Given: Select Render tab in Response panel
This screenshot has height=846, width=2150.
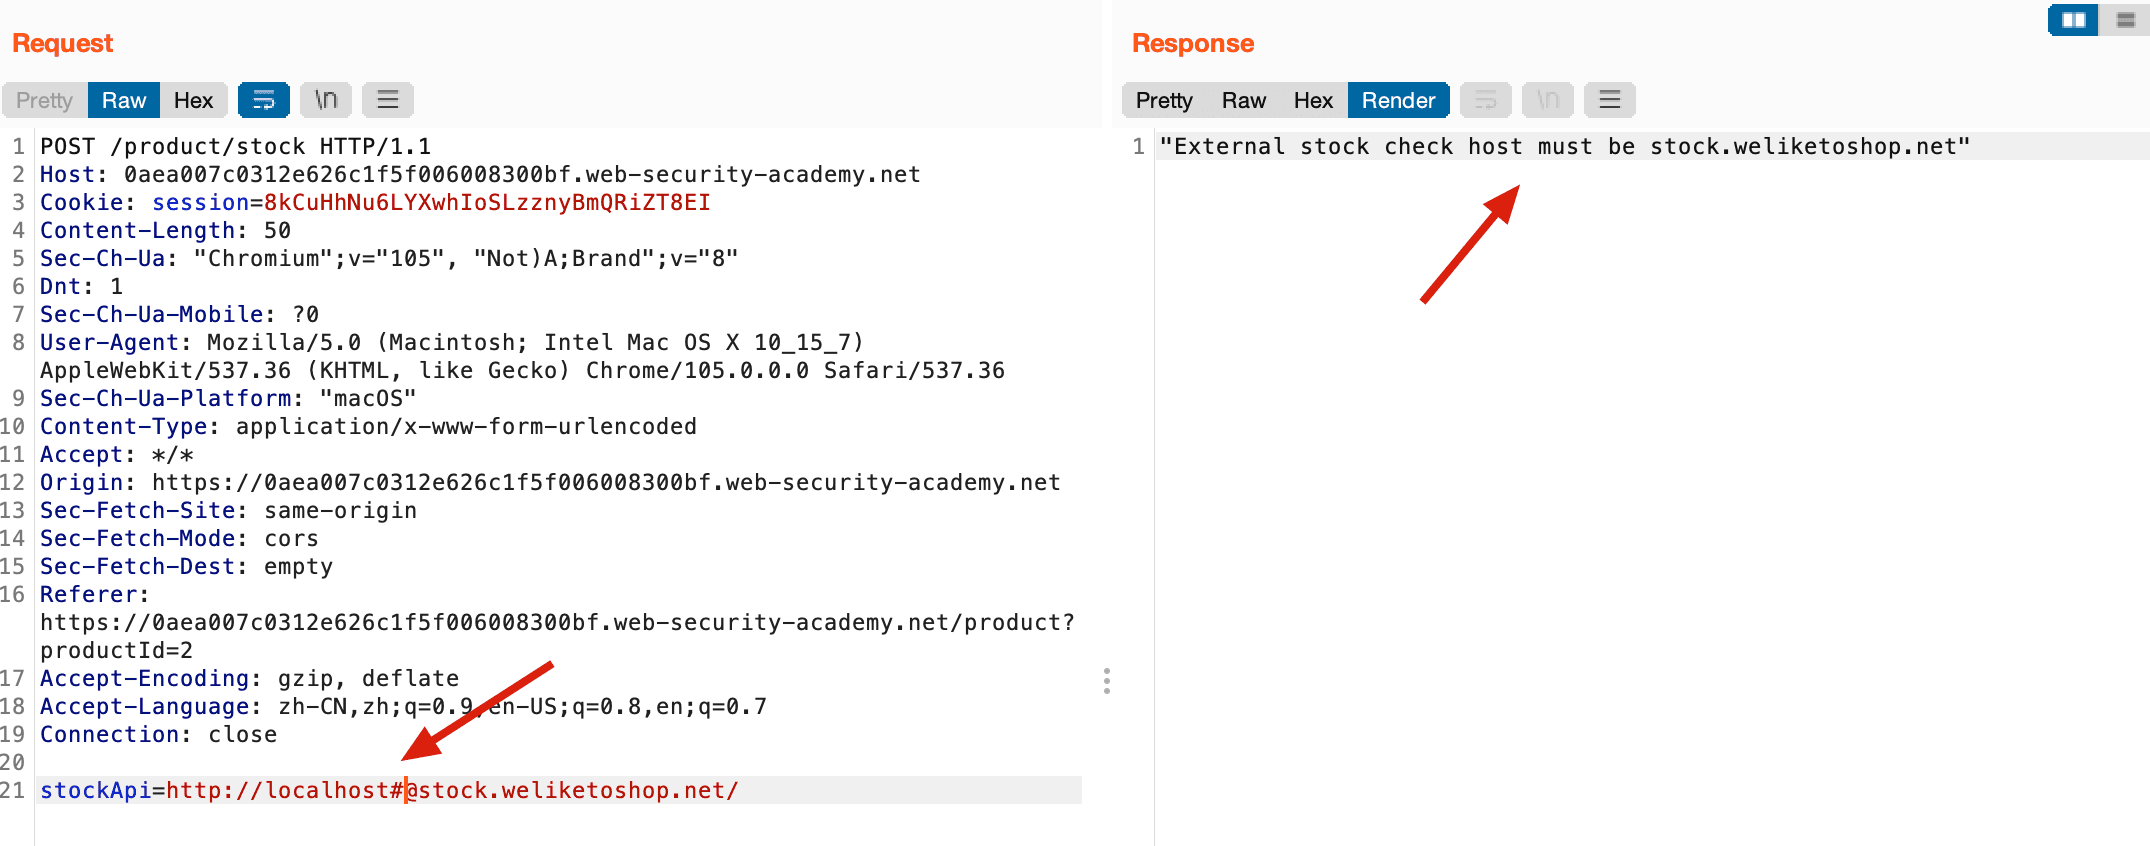Looking at the screenshot, I should tap(1399, 100).
